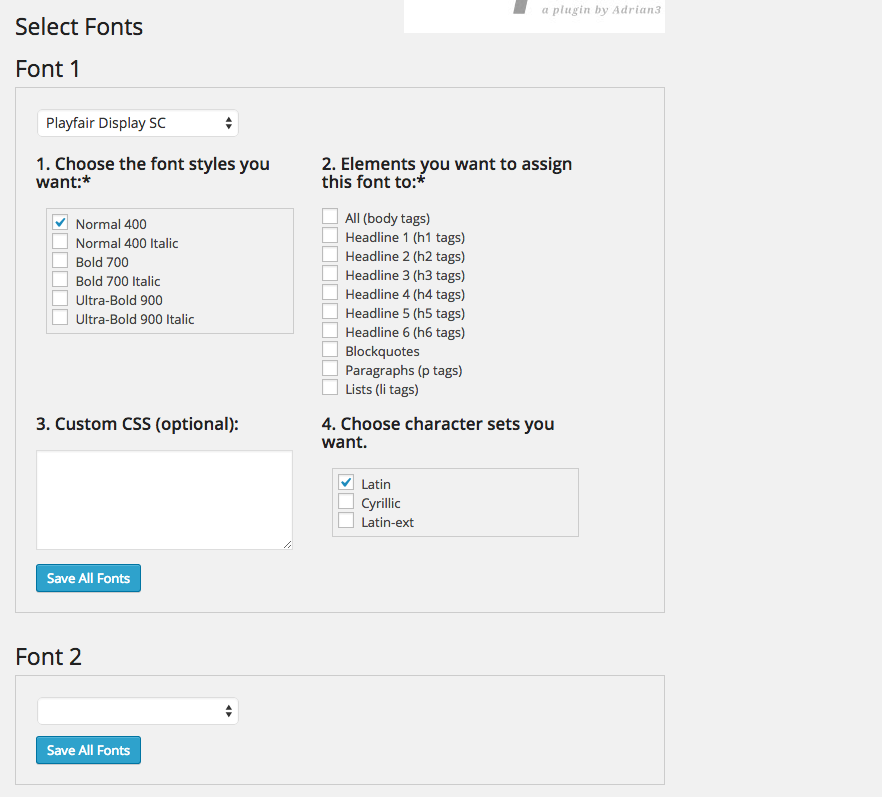Enable Lists (li tags) checkbox
The image size is (882, 797).
click(330, 388)
